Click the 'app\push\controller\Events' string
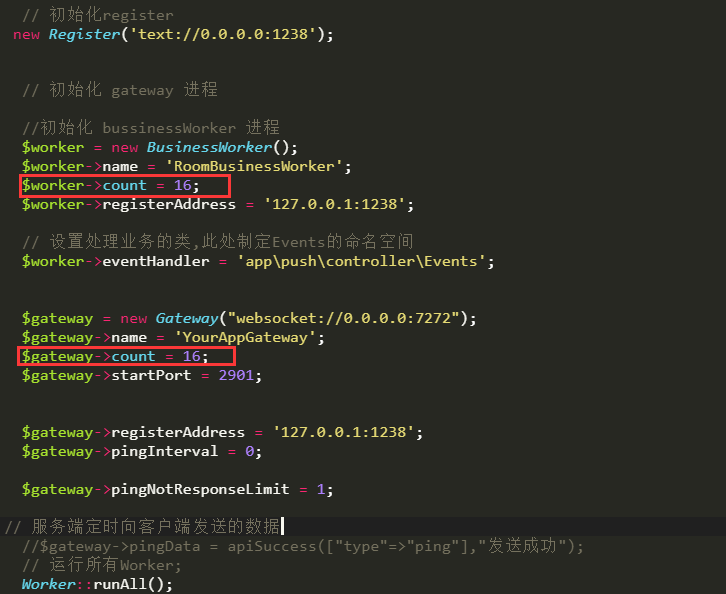The image size is (726, 594). click(x=361, y=261)
